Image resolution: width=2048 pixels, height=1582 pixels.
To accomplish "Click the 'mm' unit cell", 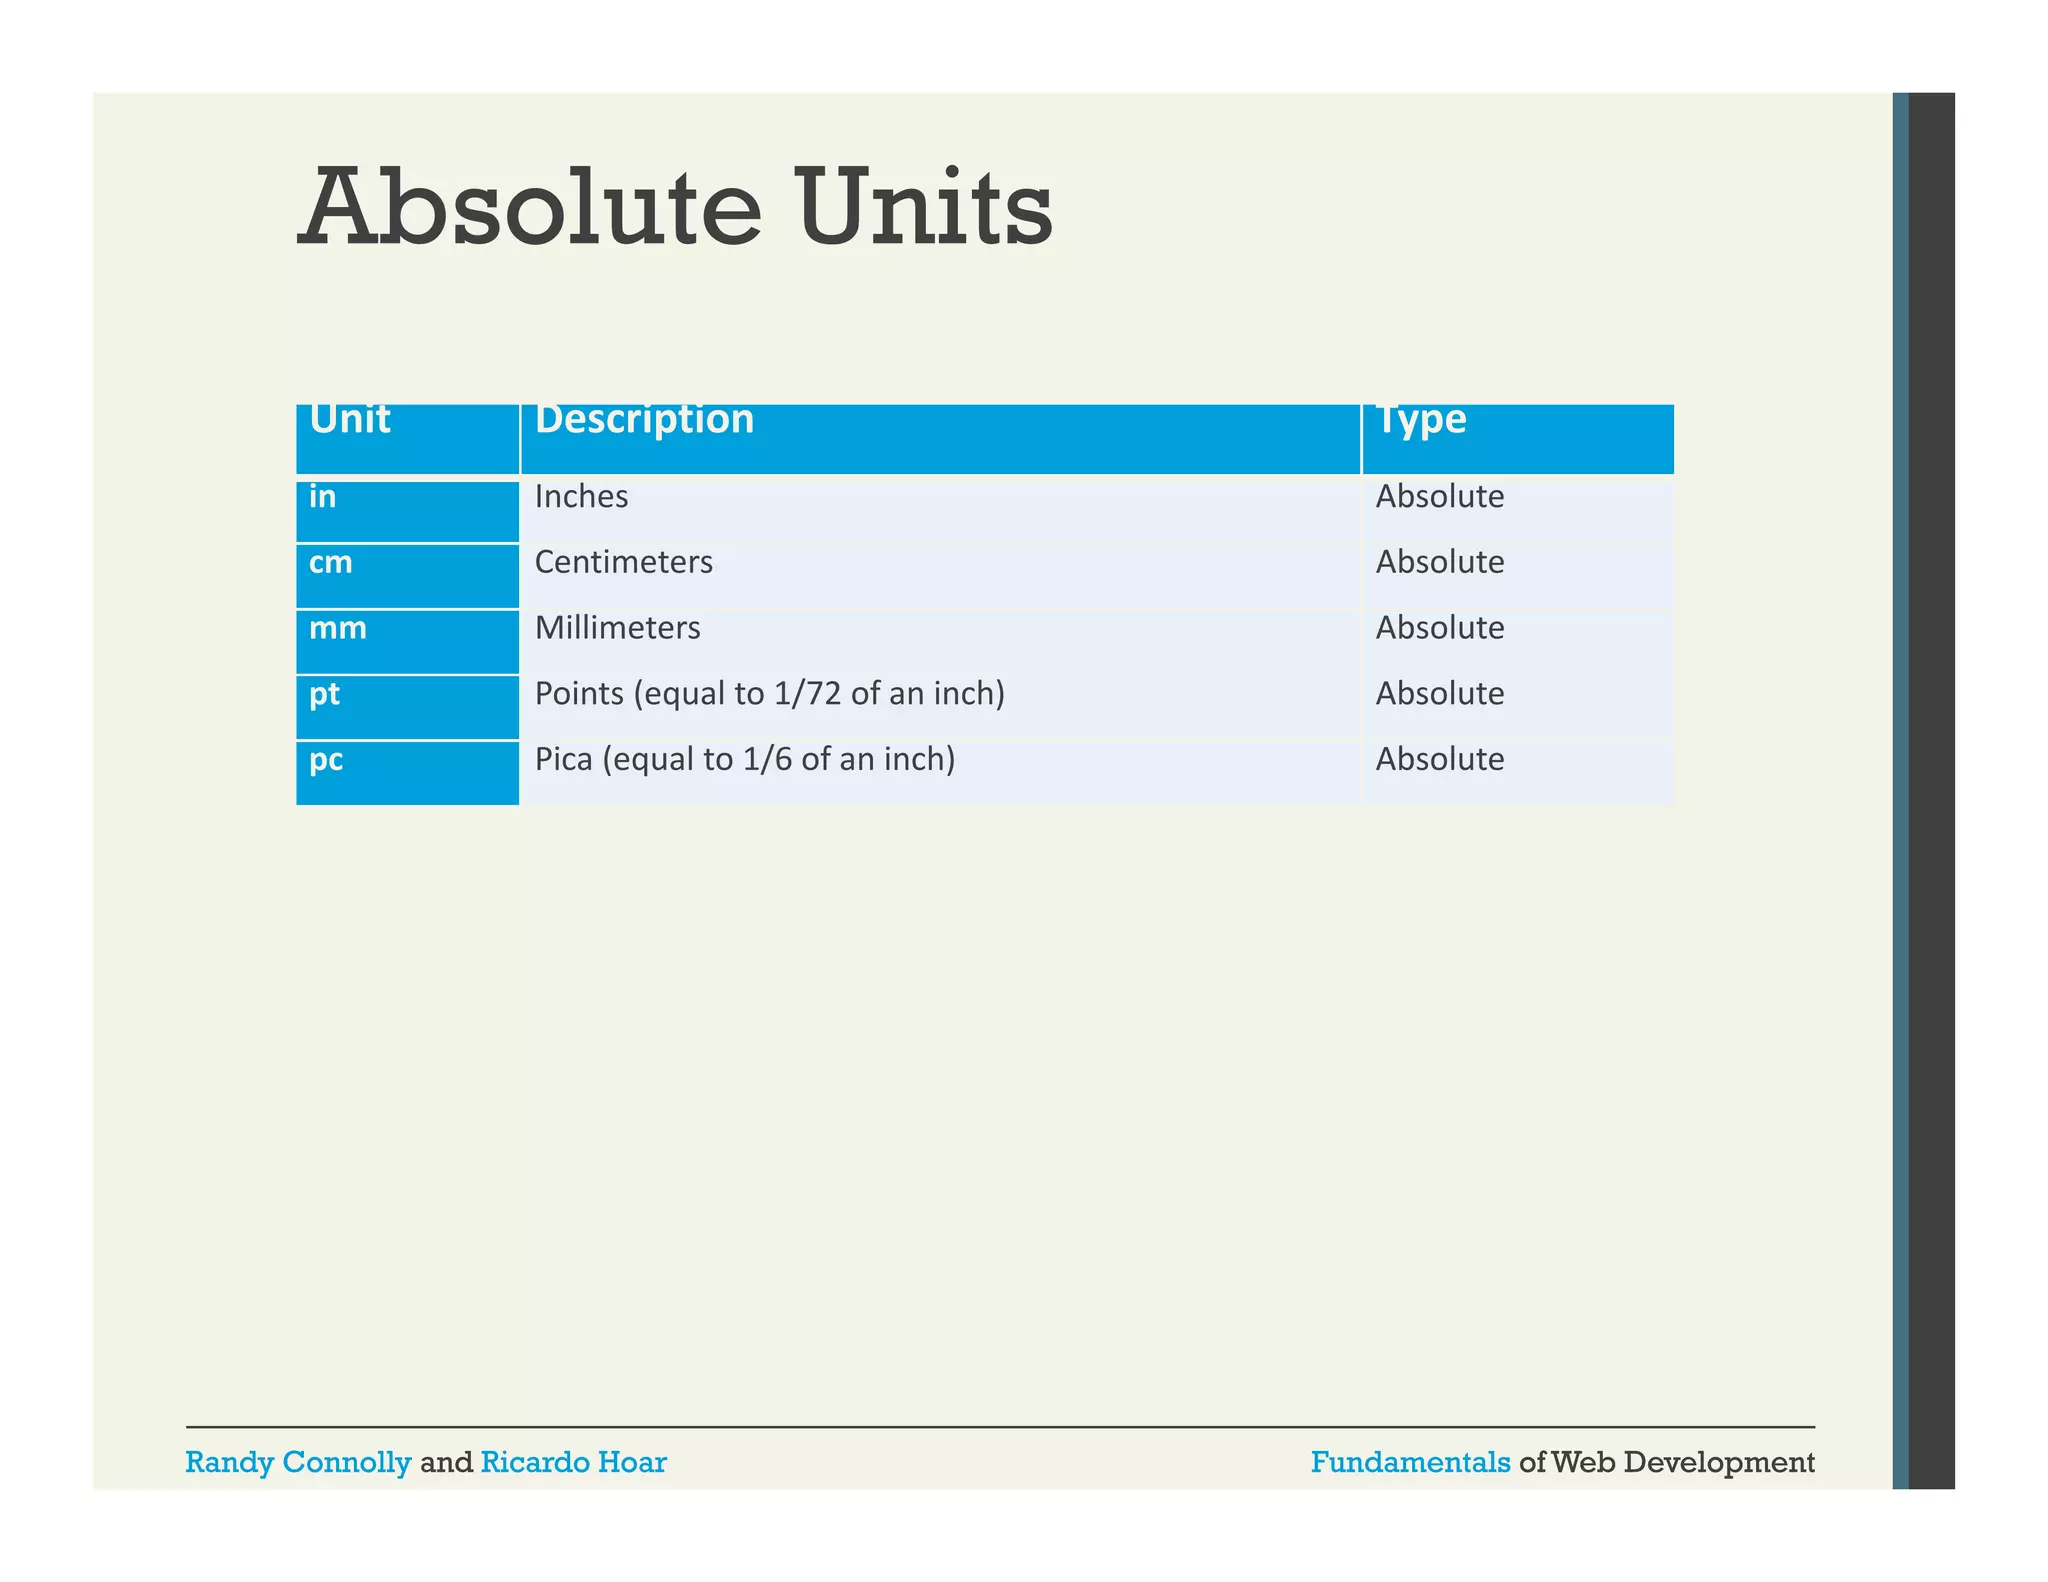I will (408, 642).
